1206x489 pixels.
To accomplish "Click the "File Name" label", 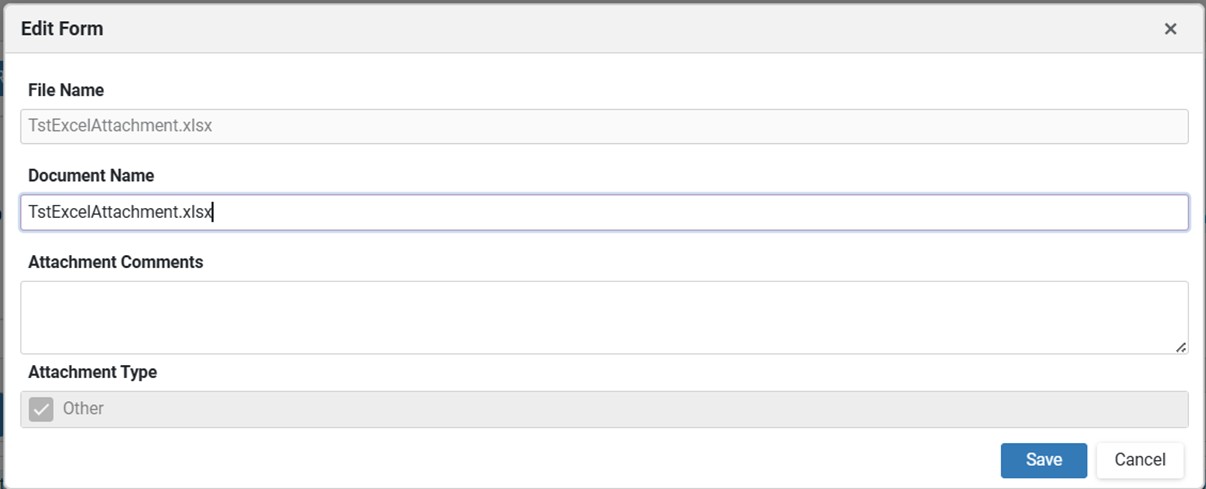I will pos(66,90).
